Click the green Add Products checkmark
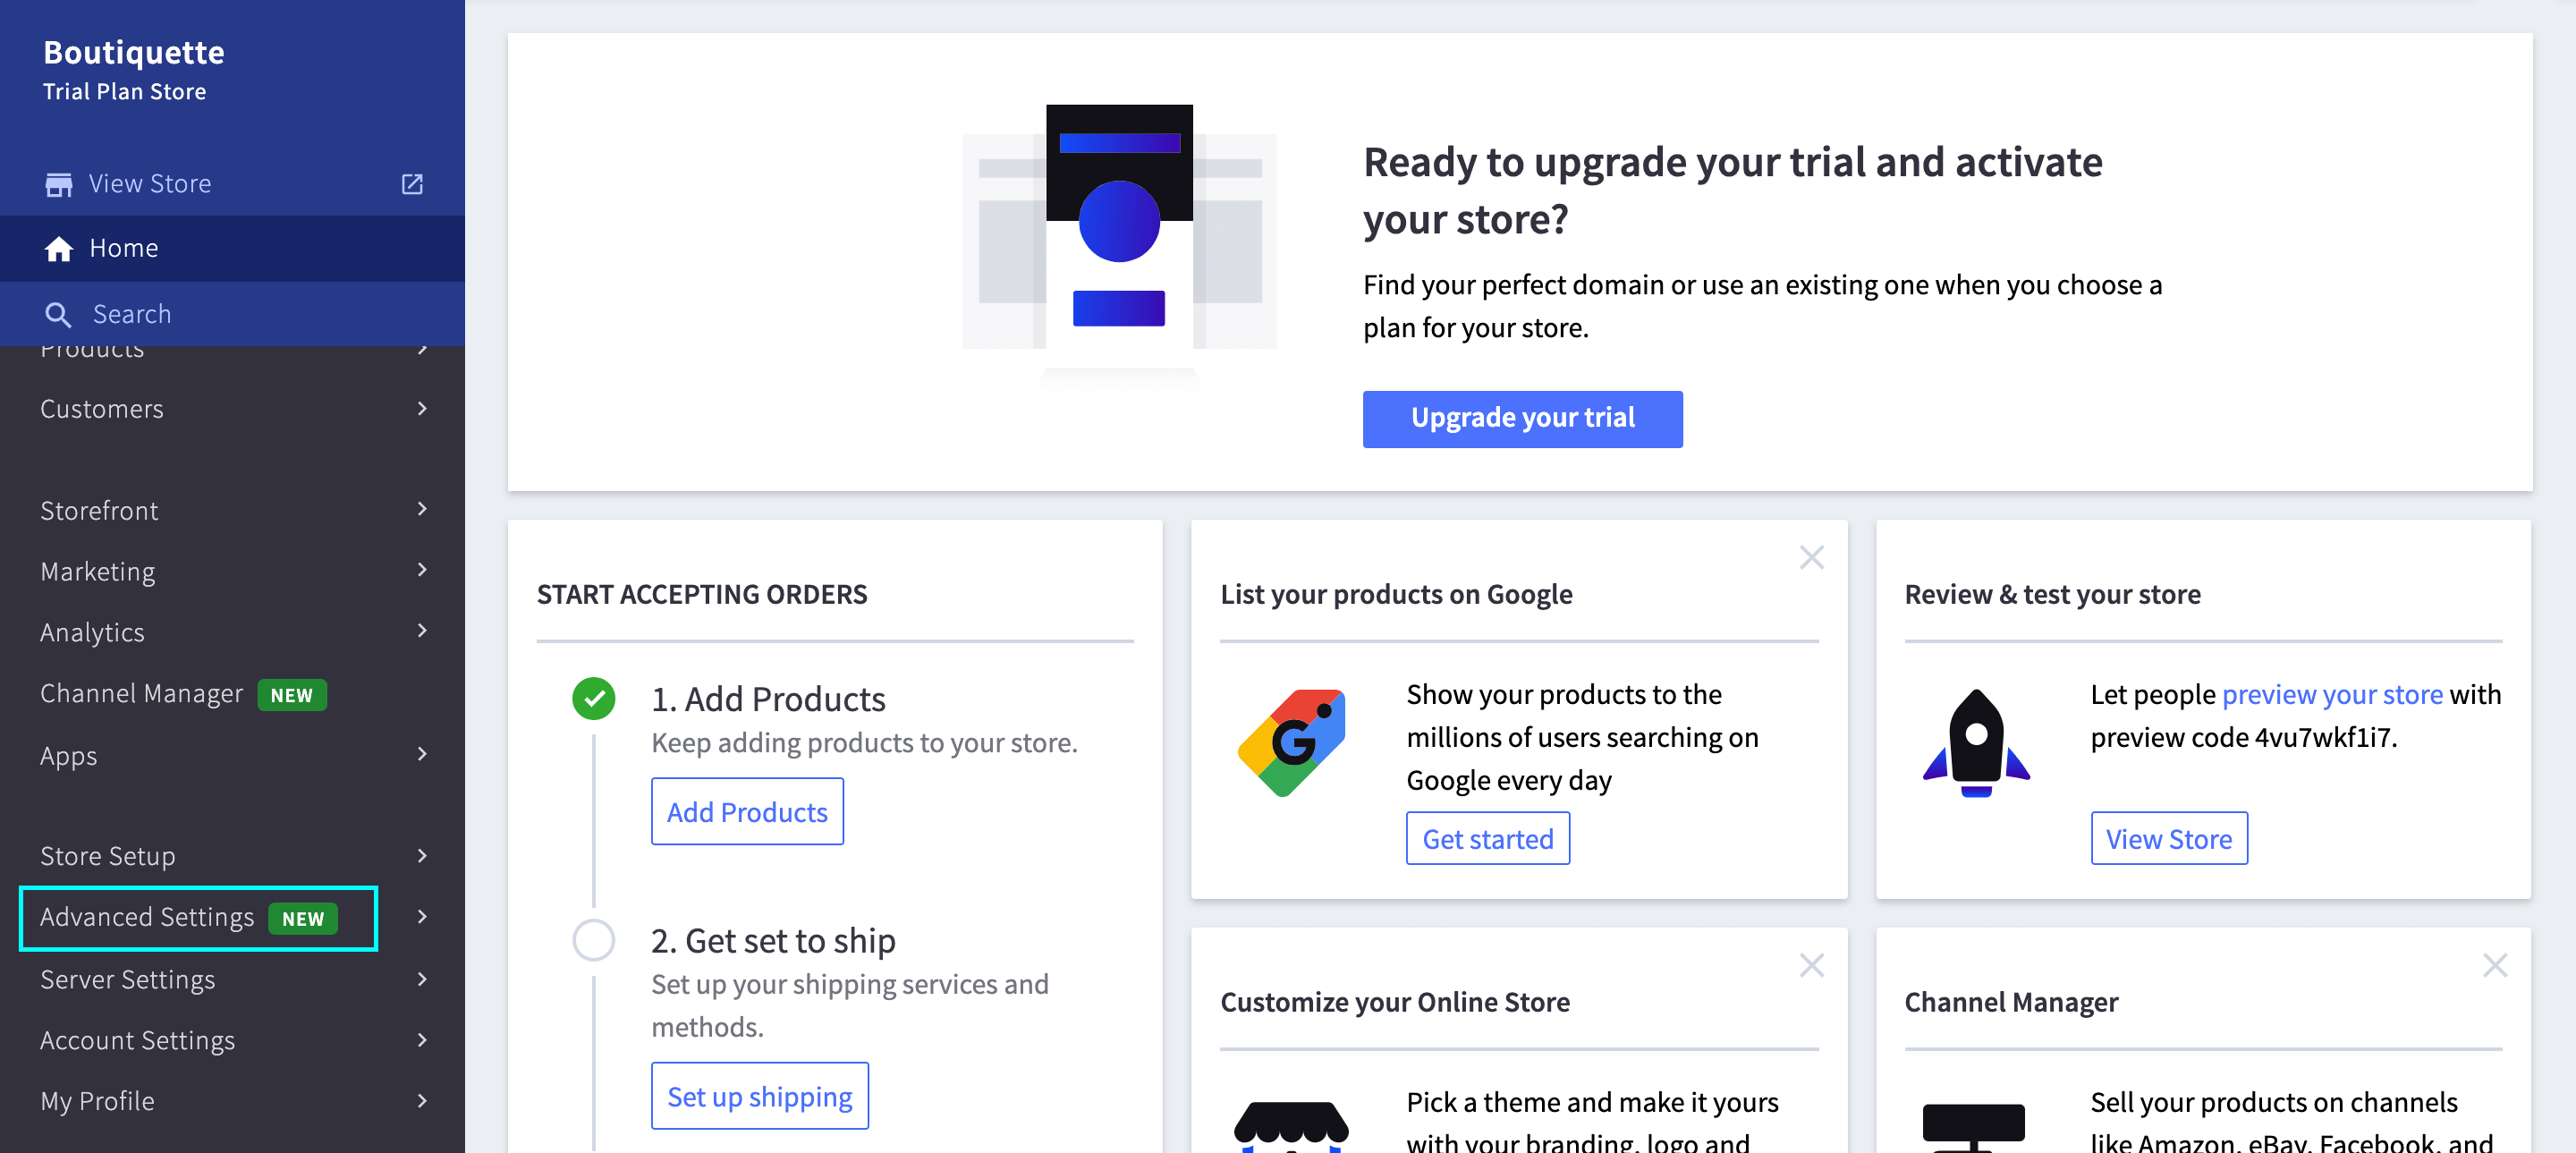Image resolution: width=2576 pixels, height=1153 pixels. (x=594, y=699)
